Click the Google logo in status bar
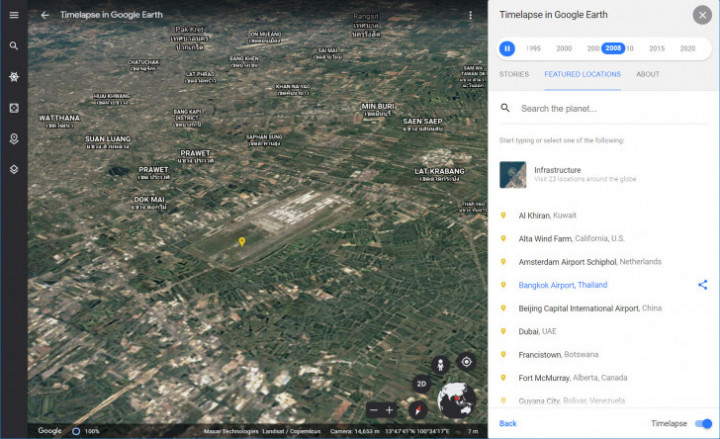Viewport: 720px width, 439px height. pos(50,430)
